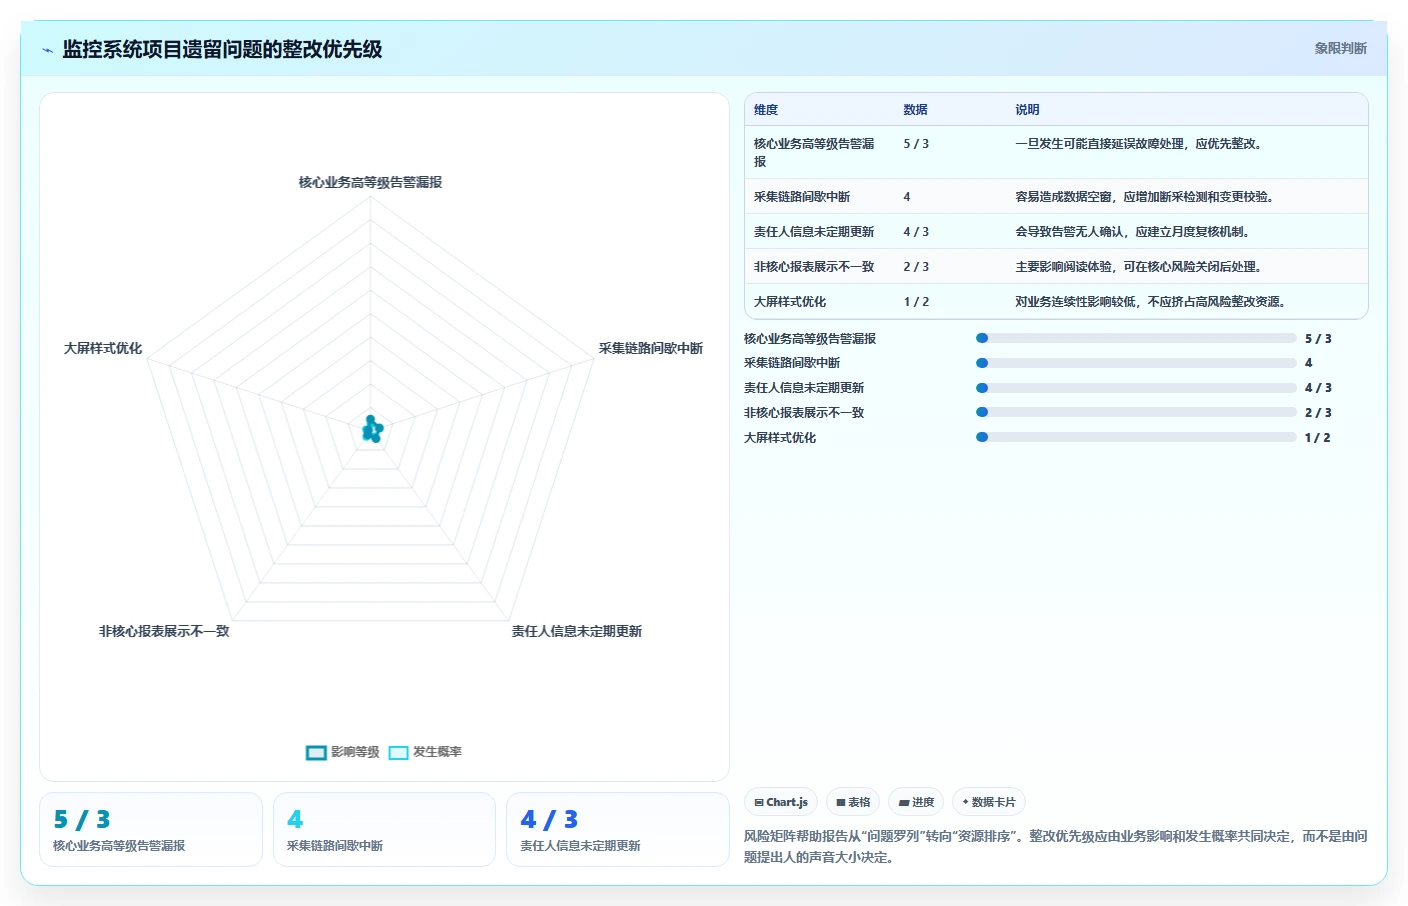Click the progress bar for 大屏样式优化

1136,437
